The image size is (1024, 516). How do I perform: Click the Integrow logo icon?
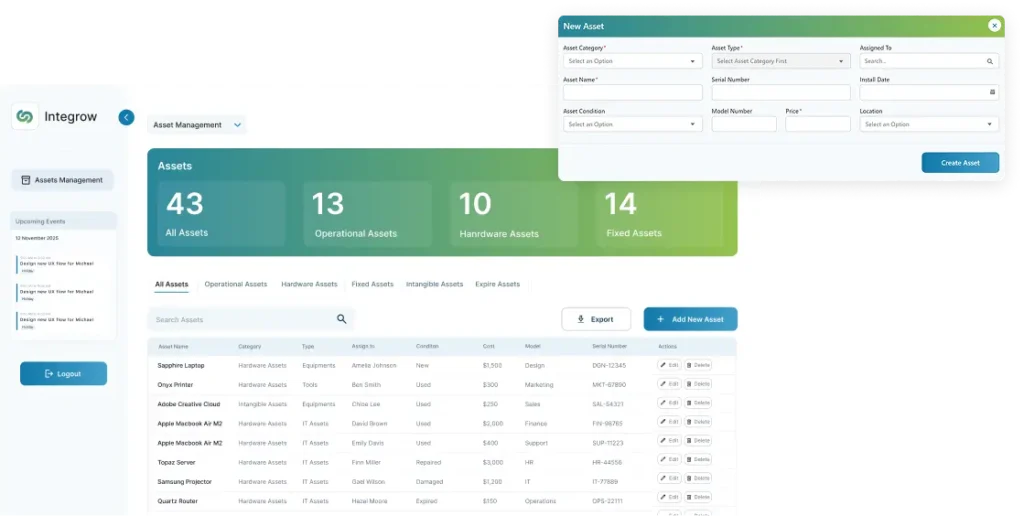tap(25, 117)
